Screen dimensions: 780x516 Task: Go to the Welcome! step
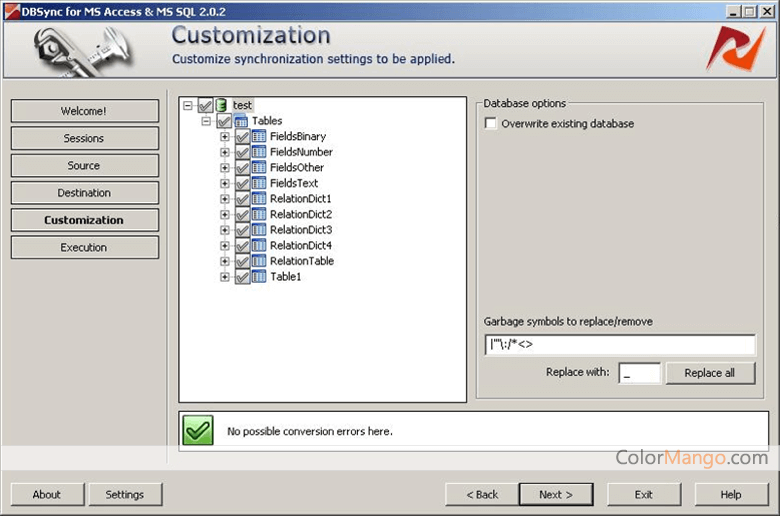(x=85, y=111)
